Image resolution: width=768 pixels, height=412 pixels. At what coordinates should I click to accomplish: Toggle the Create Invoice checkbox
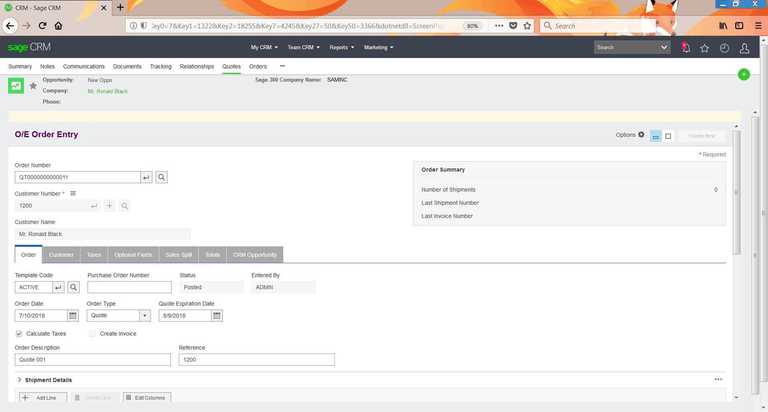click(92, 334)
